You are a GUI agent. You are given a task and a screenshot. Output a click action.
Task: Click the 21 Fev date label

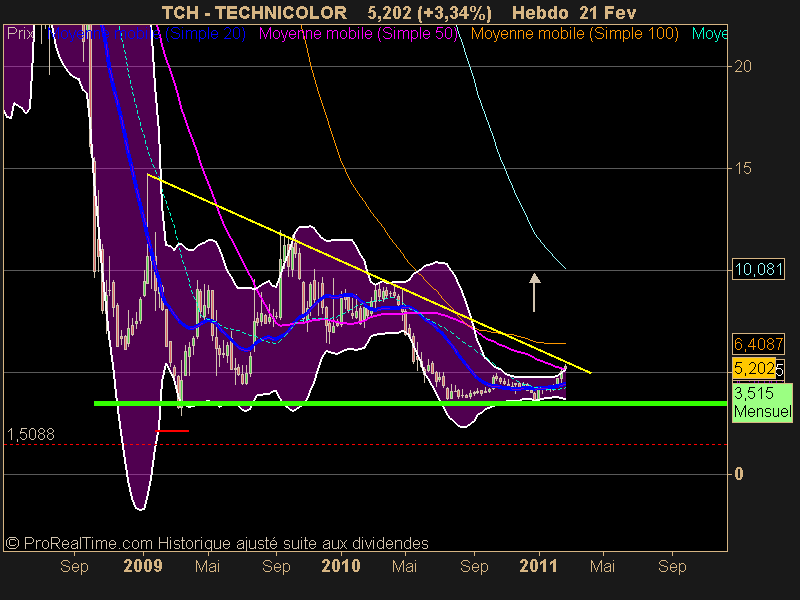[x=608, y=12]
